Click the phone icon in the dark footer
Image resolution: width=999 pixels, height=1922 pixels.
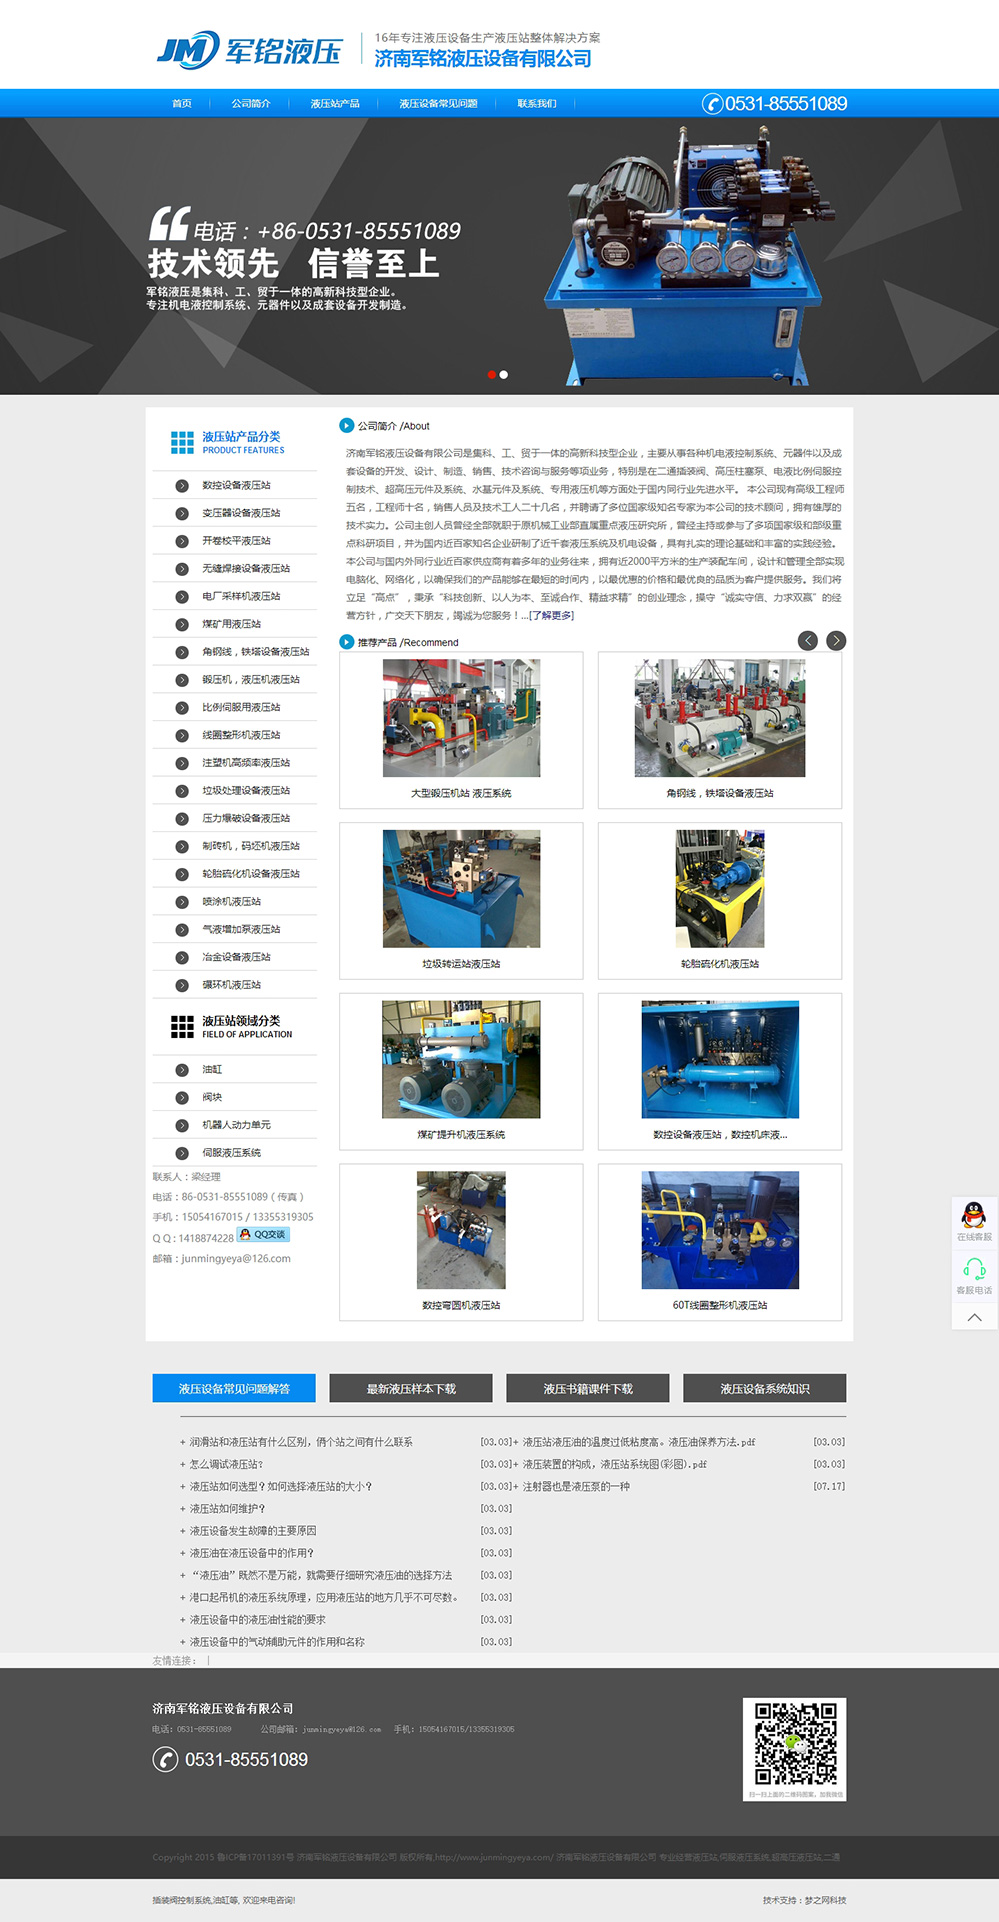coord(165,1759)
